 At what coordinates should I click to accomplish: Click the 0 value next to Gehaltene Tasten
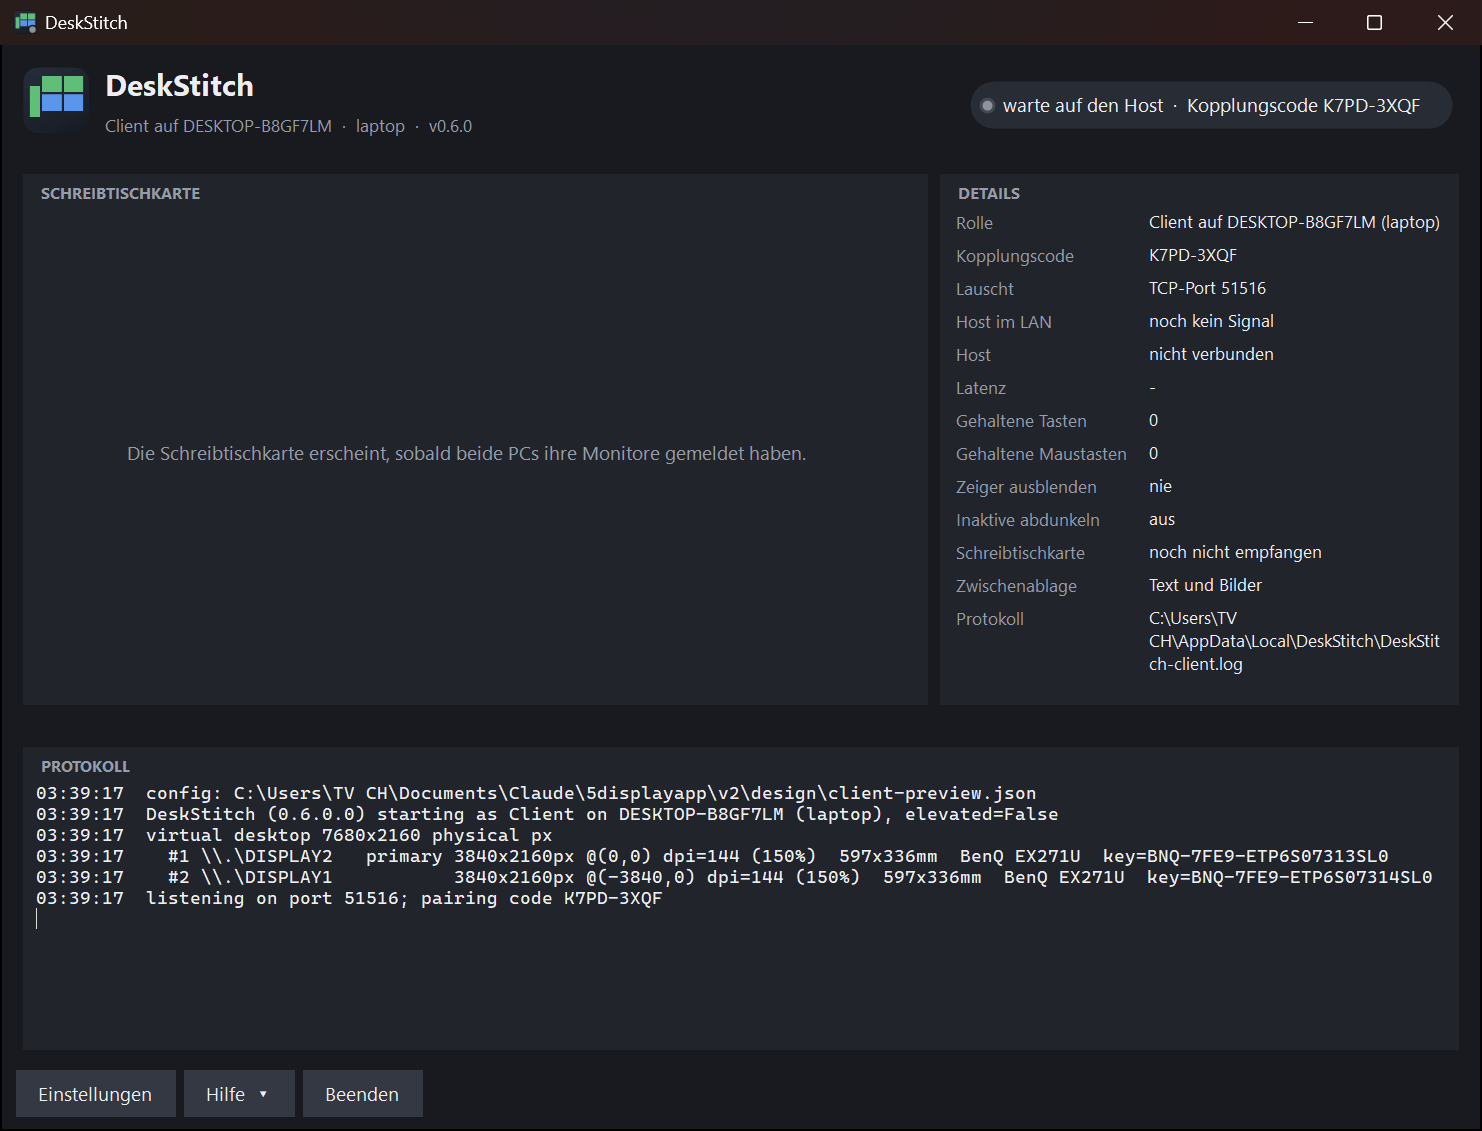click(1154, 420)
